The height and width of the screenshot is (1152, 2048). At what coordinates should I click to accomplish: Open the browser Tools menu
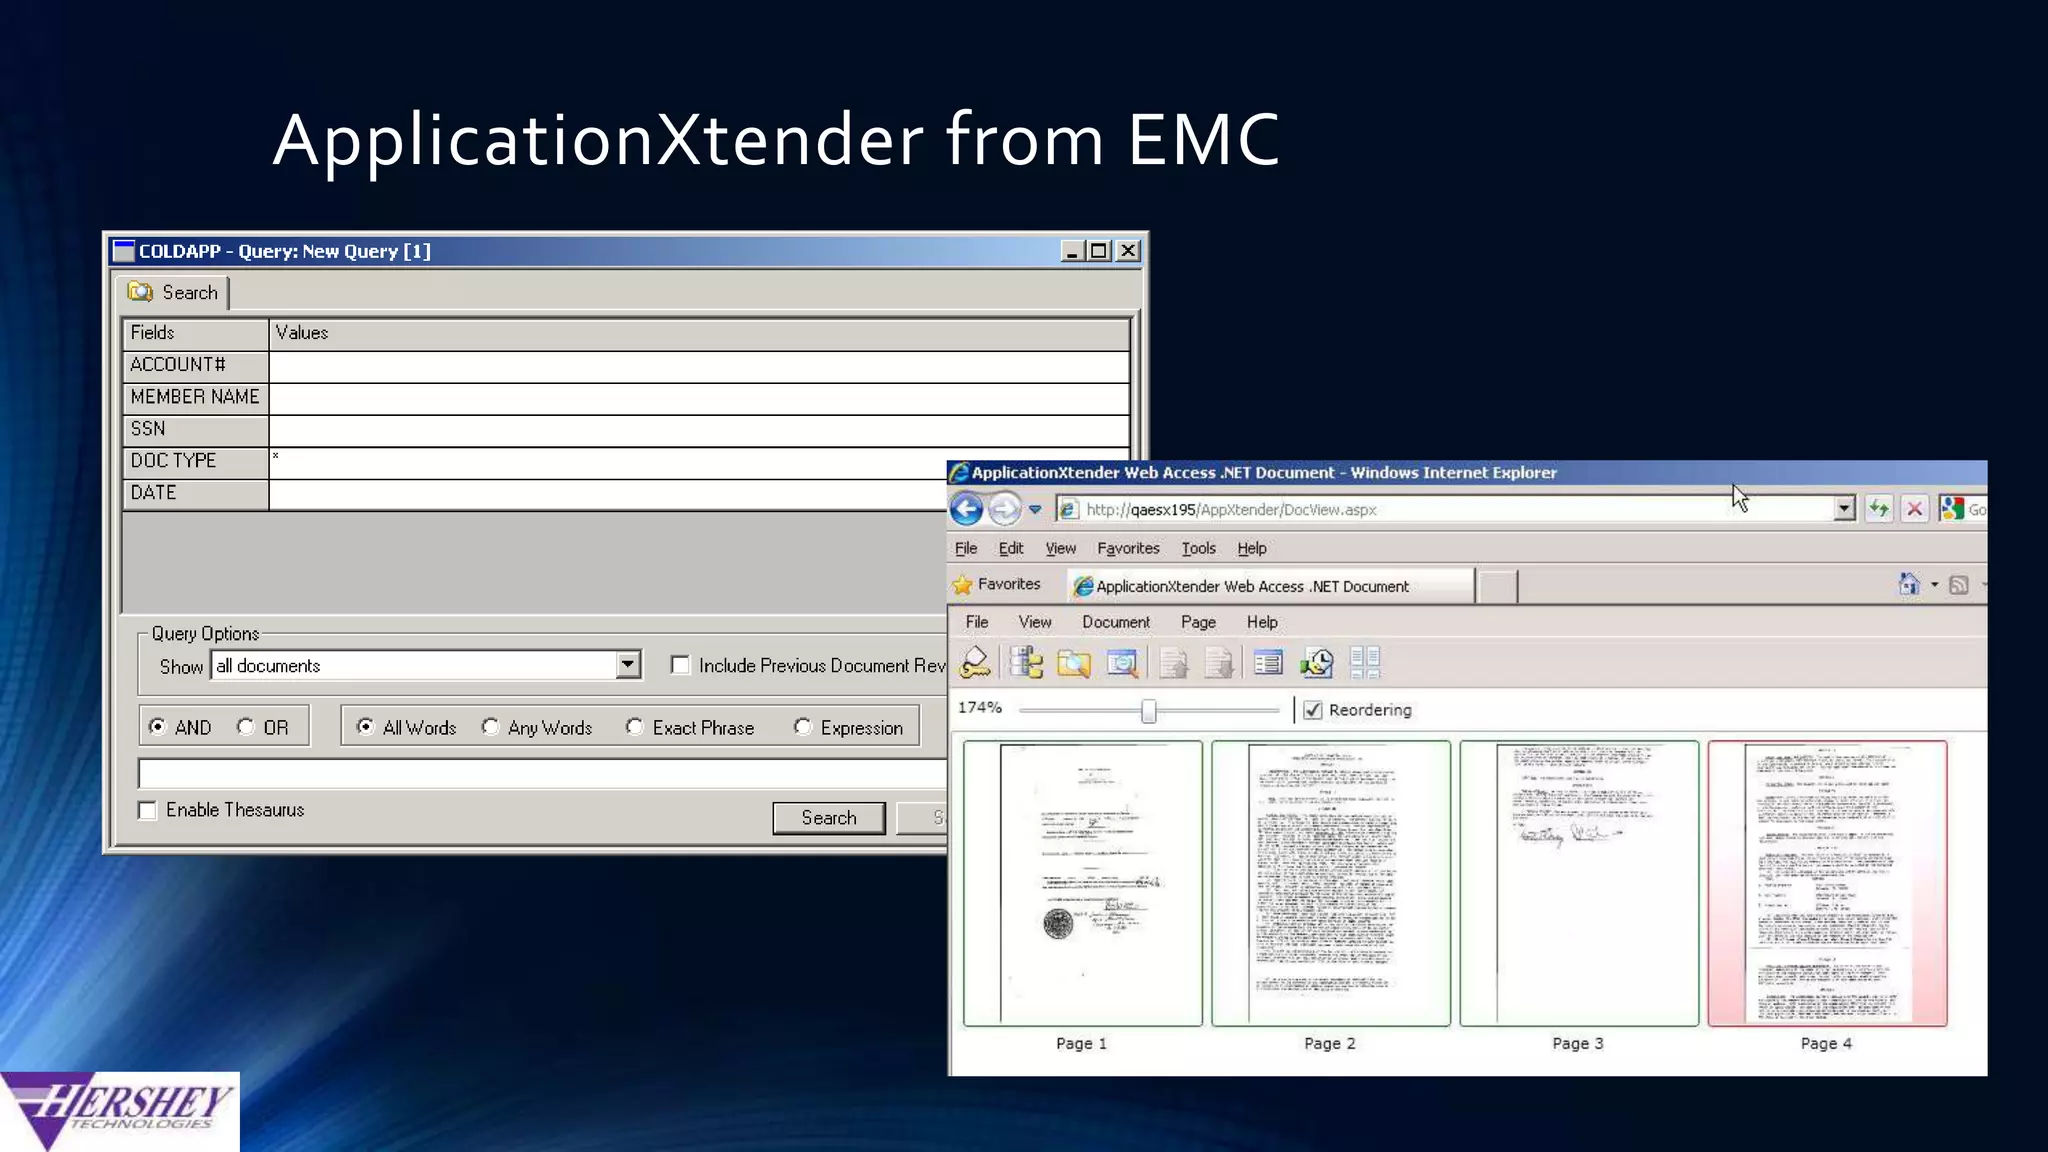[1198, 548]
